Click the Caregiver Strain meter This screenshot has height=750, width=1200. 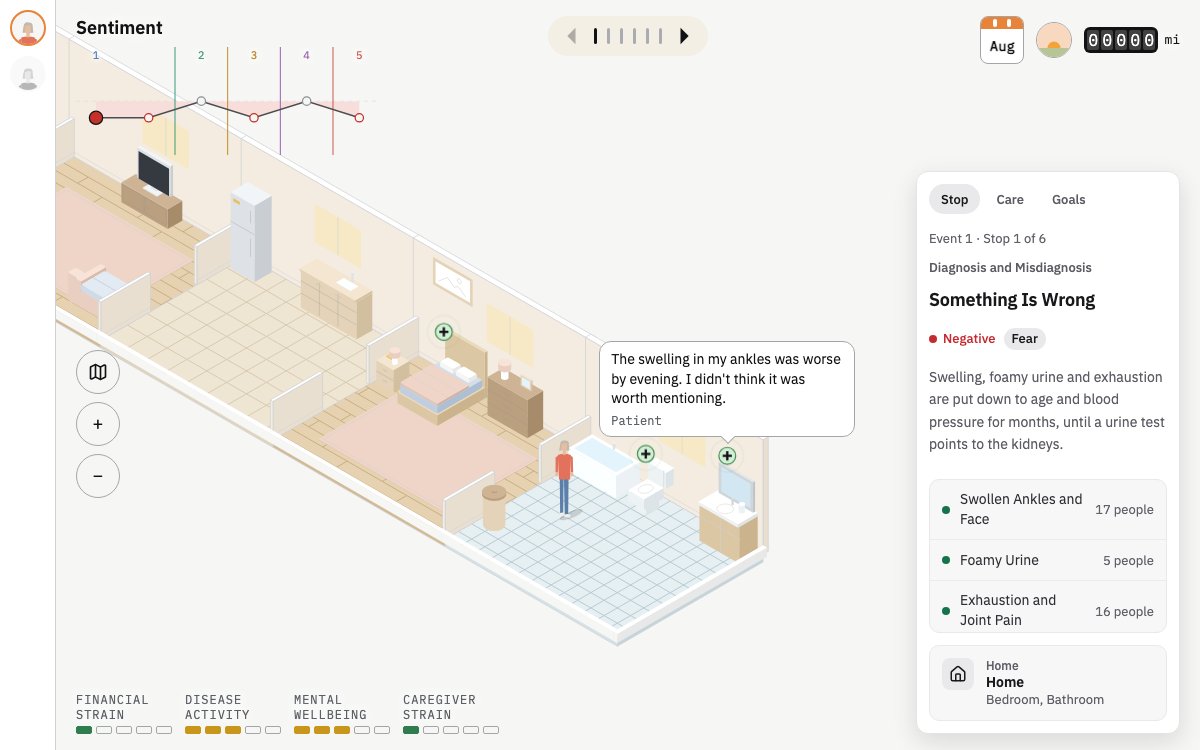pos(451,715)
